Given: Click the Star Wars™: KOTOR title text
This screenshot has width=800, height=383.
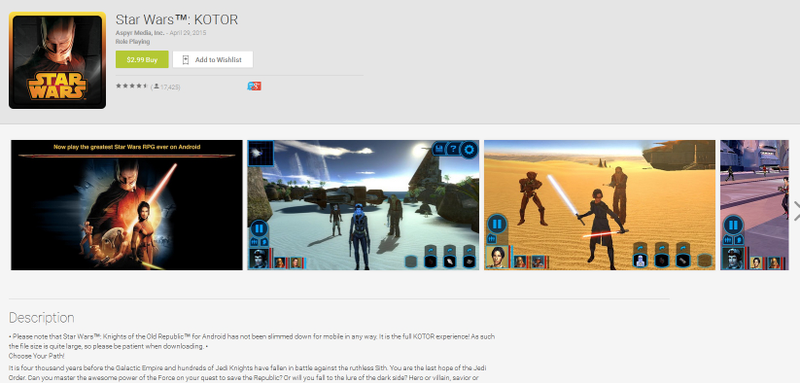Looking at the screenshot, I should (x=177, y=20).
